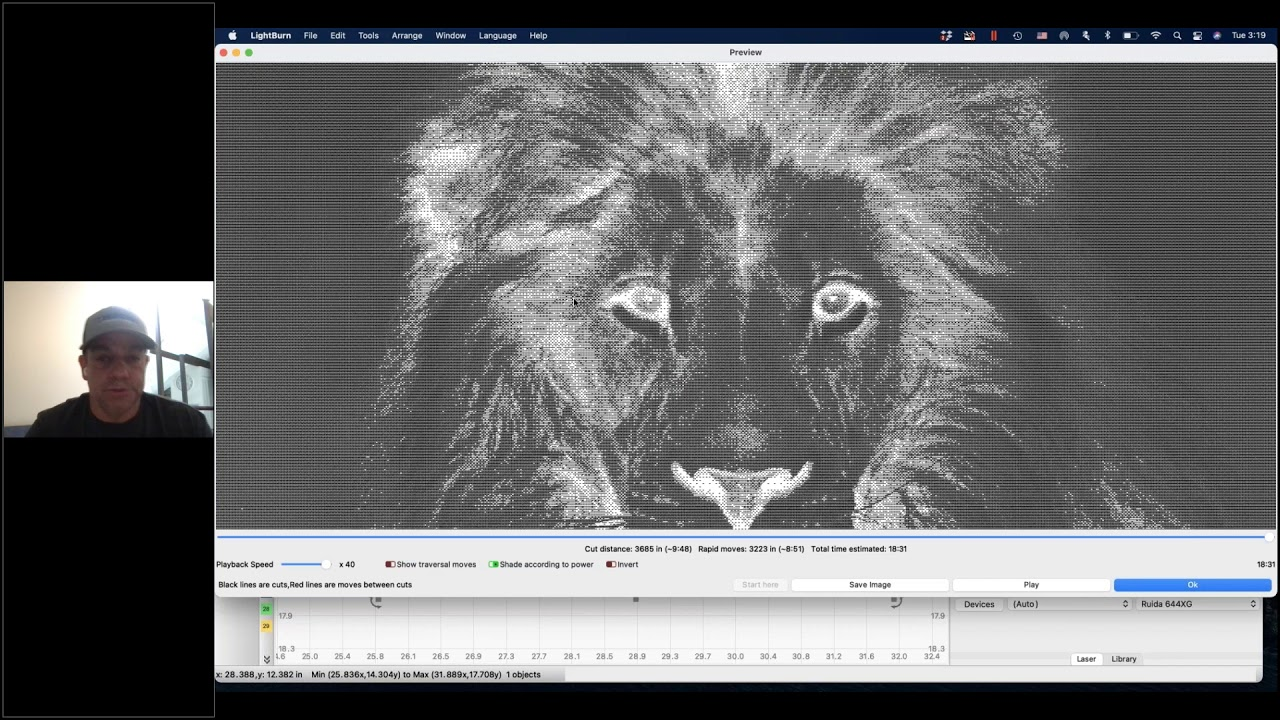Click the Siri icon in menu bar
Screen dimensions: 1280x720
click(x=1217, y=35)
